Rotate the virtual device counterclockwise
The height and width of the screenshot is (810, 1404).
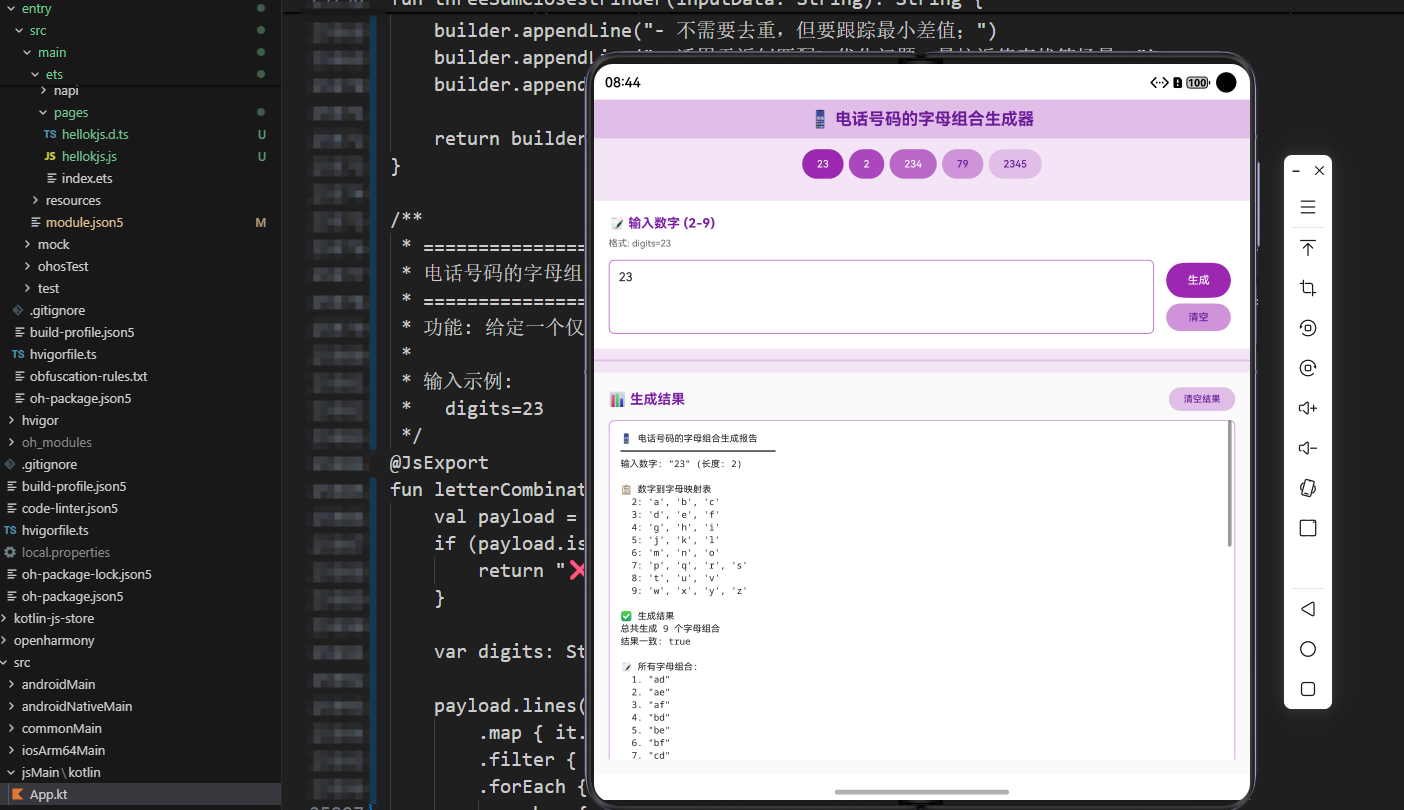tap(1307, 327)
